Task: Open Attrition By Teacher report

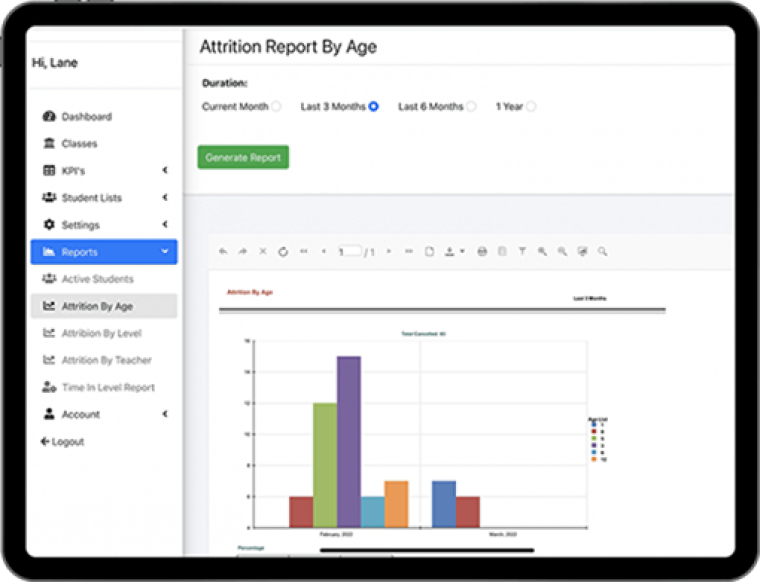Action: pos(104,360)
